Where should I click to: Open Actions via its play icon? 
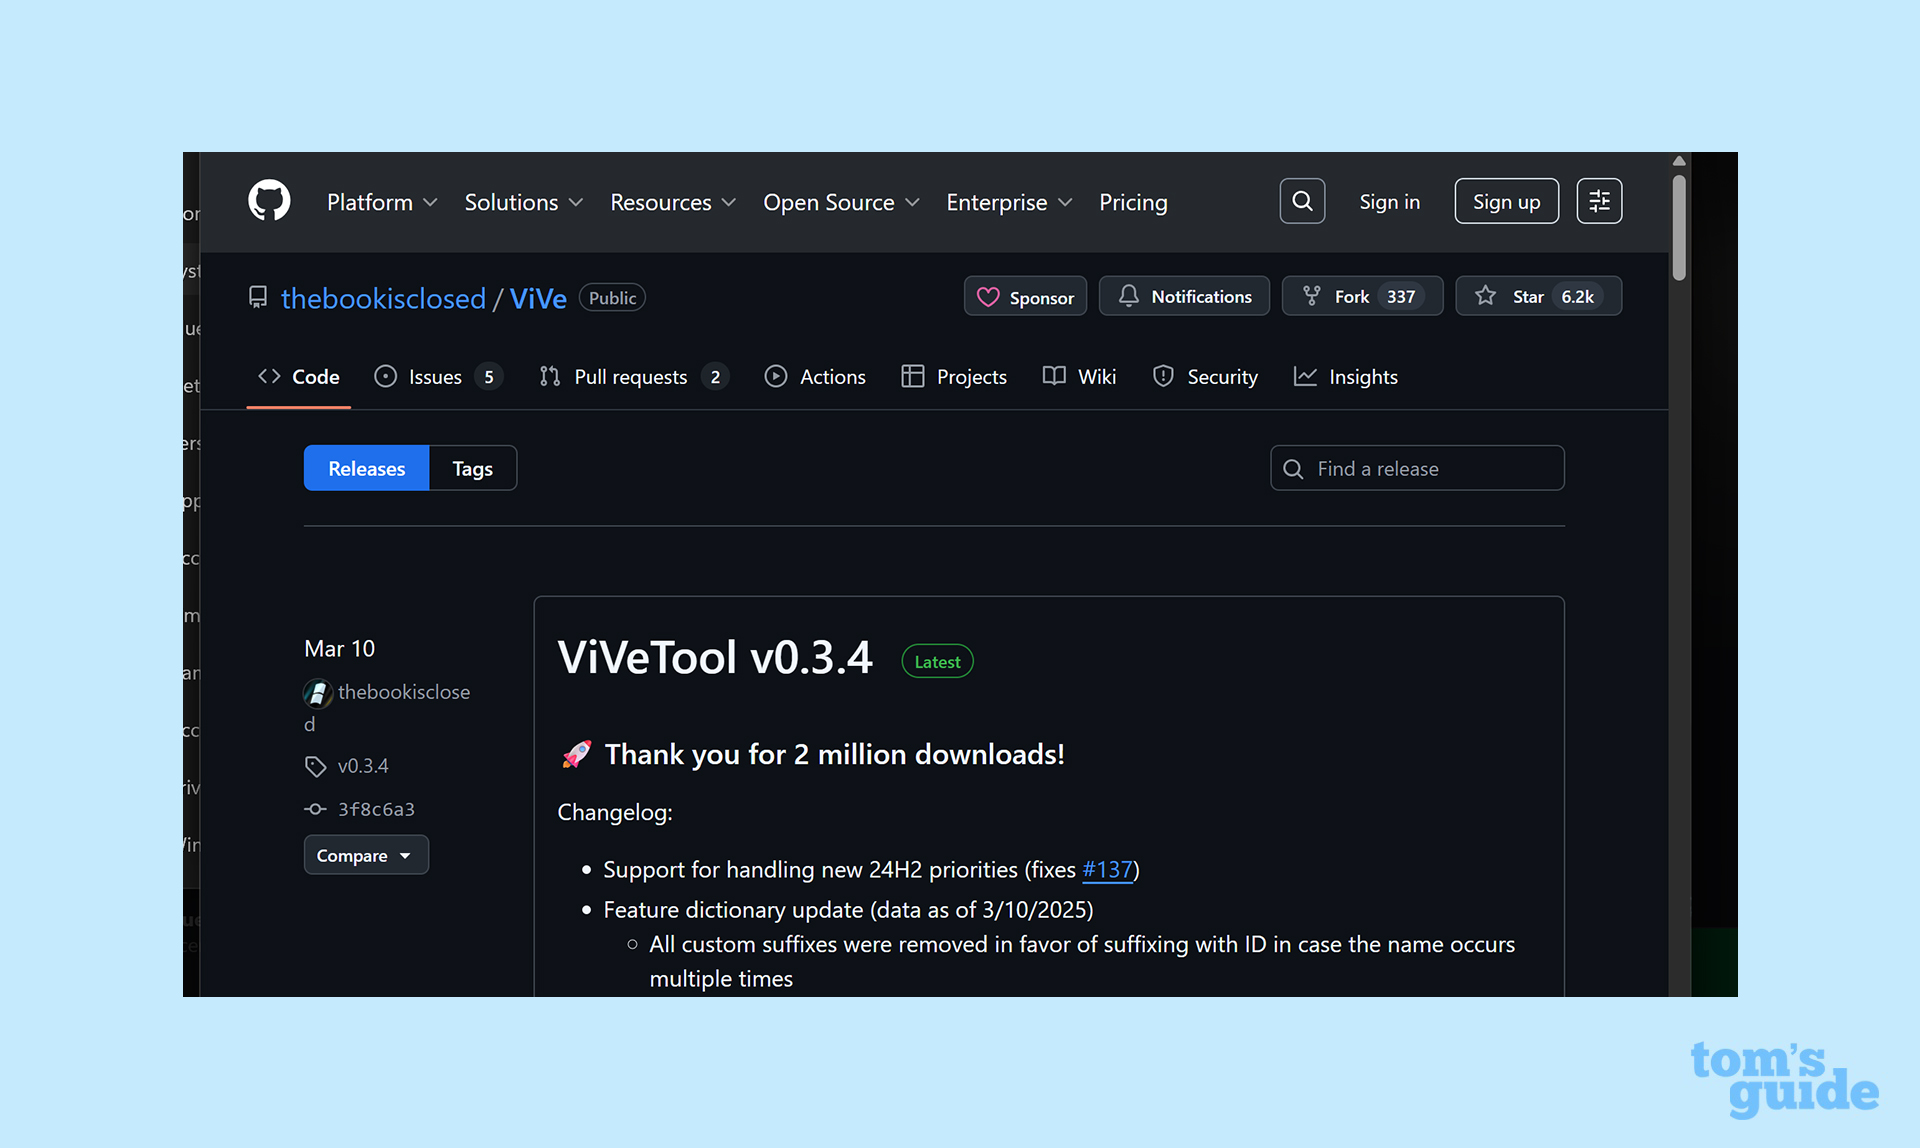tap(776, 376)
